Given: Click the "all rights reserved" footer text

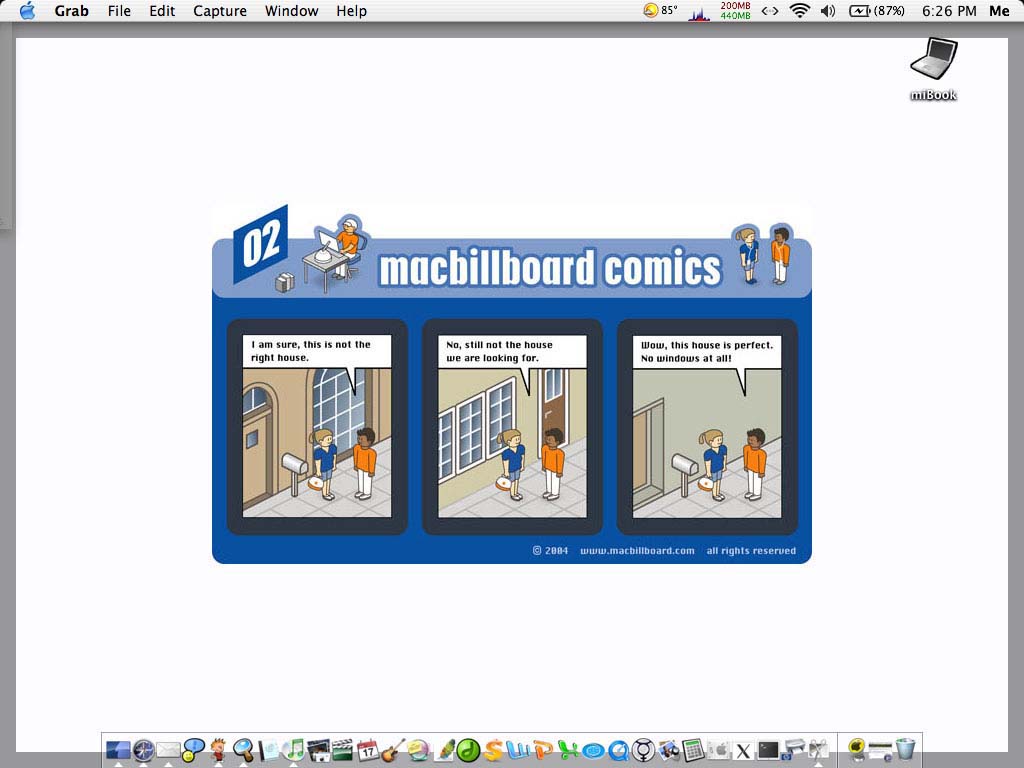Looking at the screenshot, I should [751, 551].
